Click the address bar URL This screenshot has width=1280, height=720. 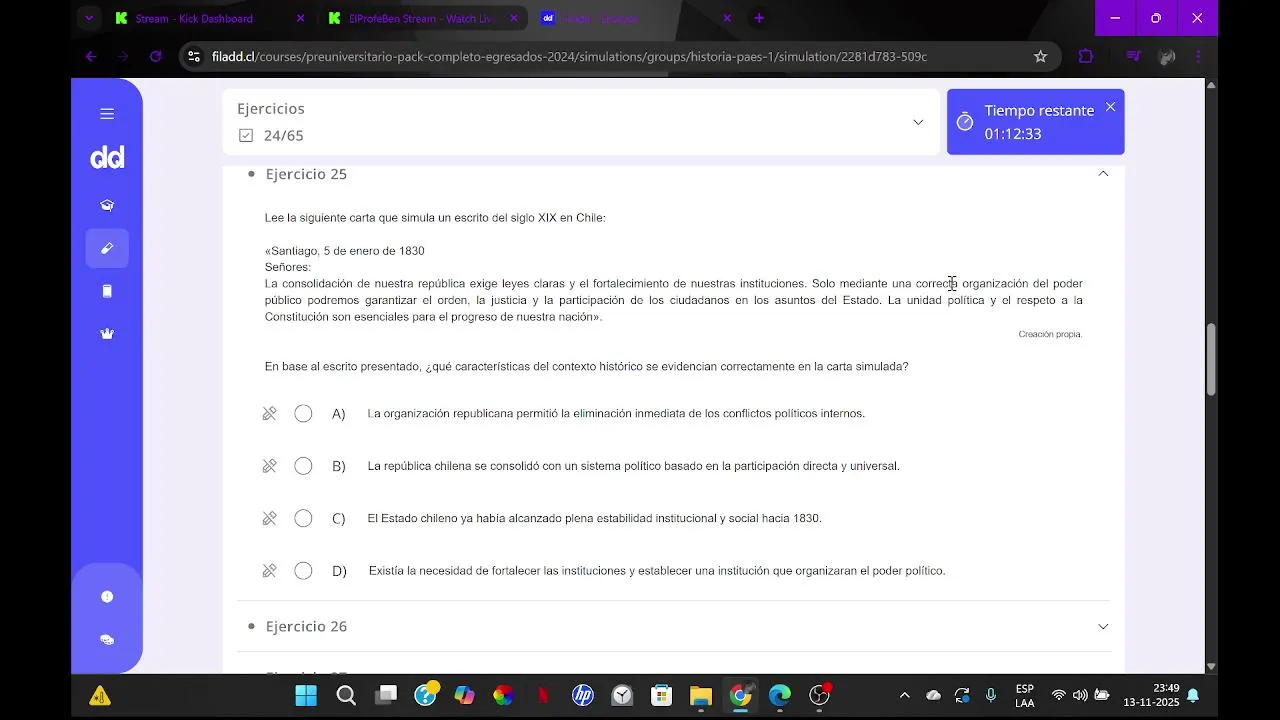(570, 57)
